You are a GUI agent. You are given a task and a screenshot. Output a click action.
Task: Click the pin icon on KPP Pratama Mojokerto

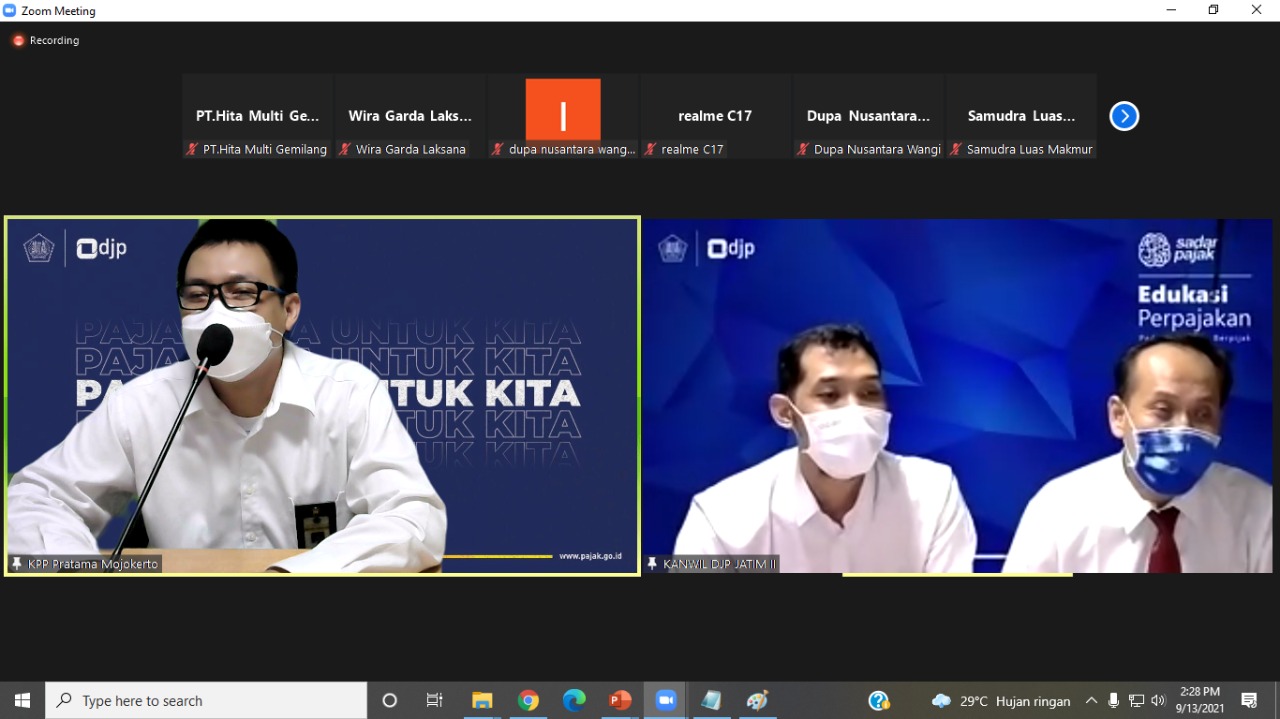click(17, 564)
